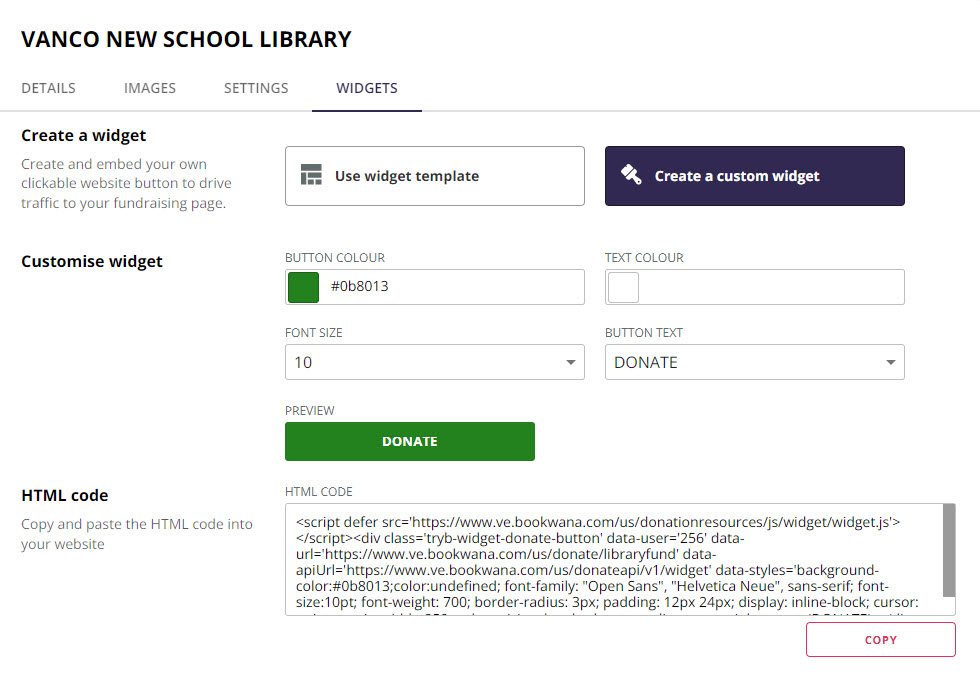
Task: Click the HTML code box scrollbar
Action: [x=948, y=550]
